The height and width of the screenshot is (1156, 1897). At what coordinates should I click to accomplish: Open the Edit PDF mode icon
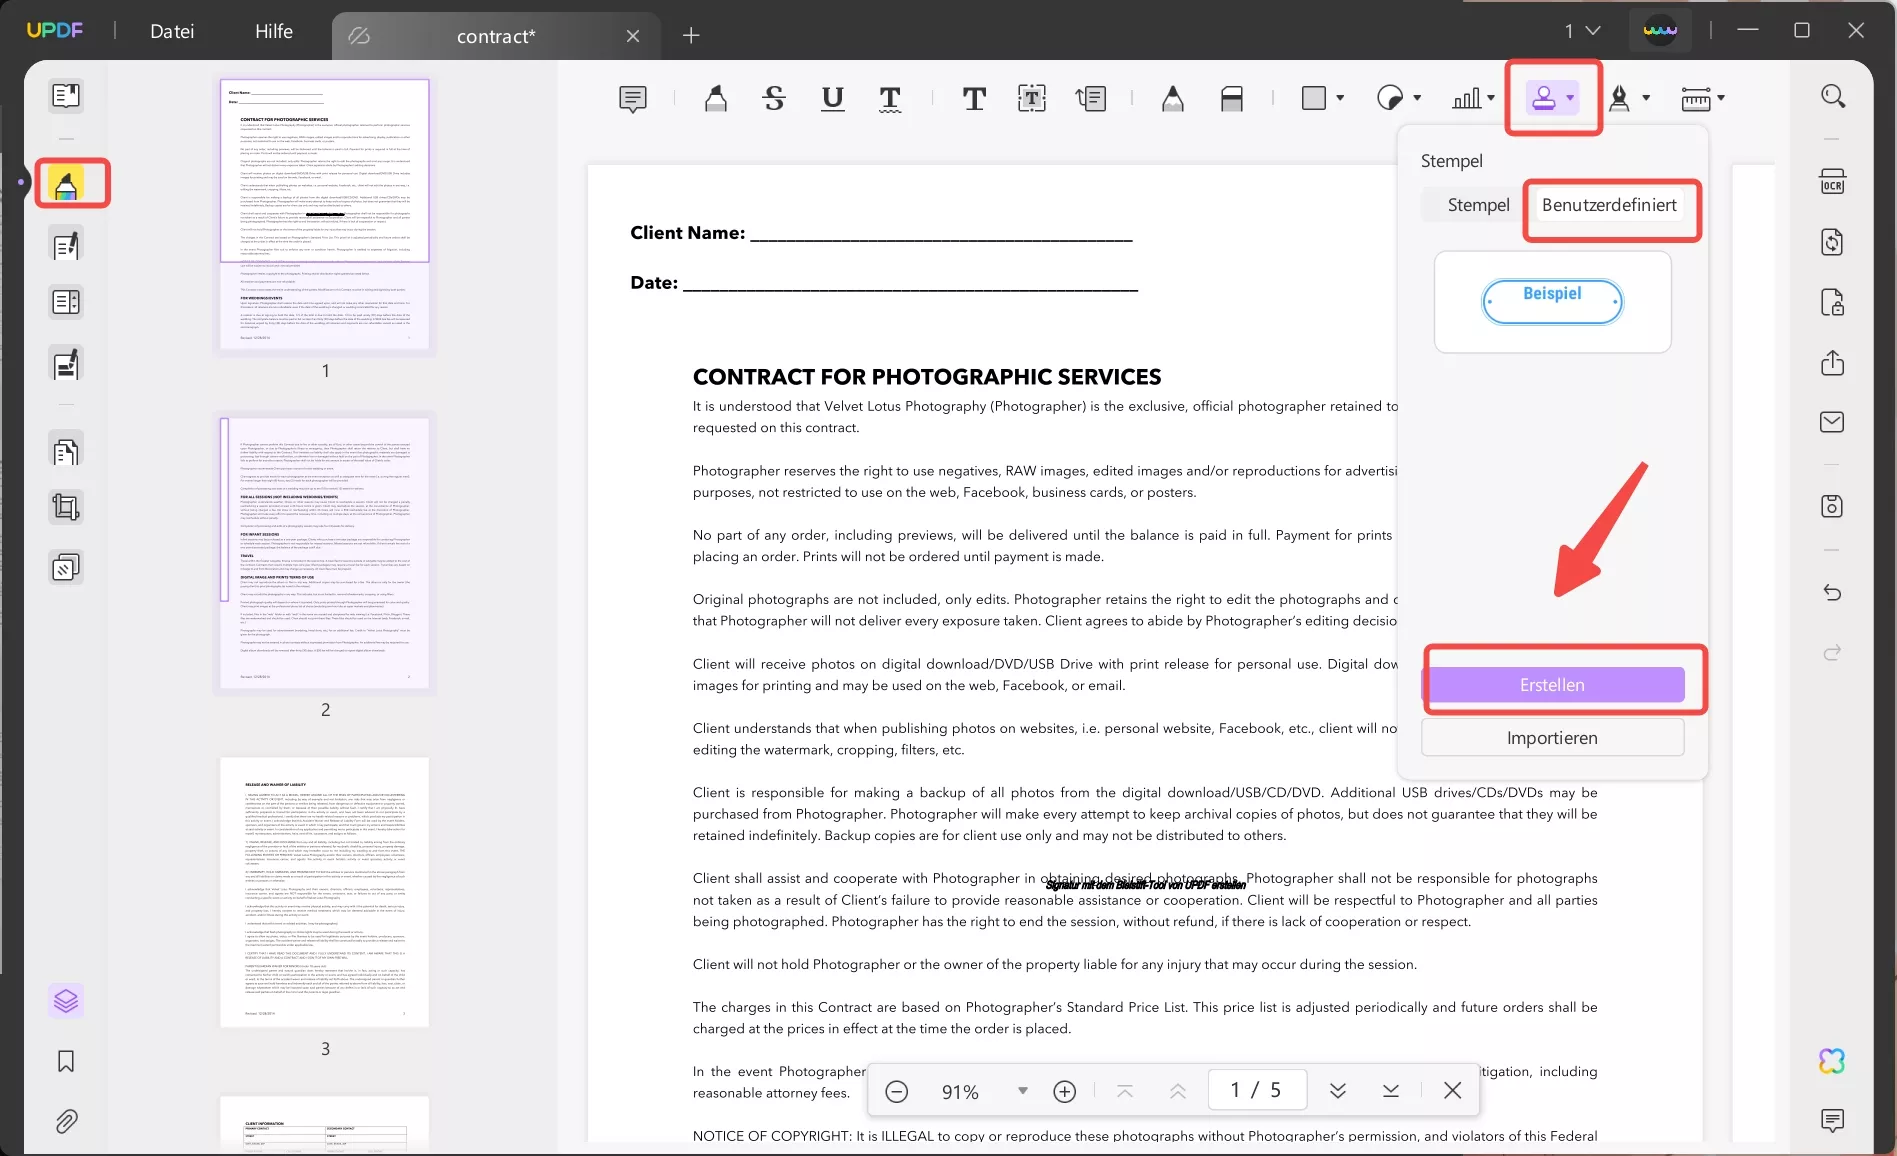point(66,245)
